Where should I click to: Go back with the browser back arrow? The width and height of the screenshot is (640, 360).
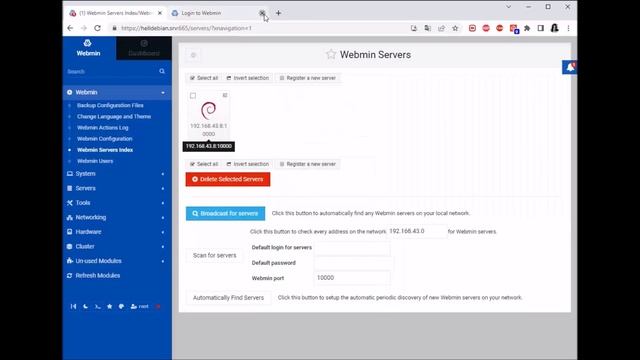coord(70,28)
